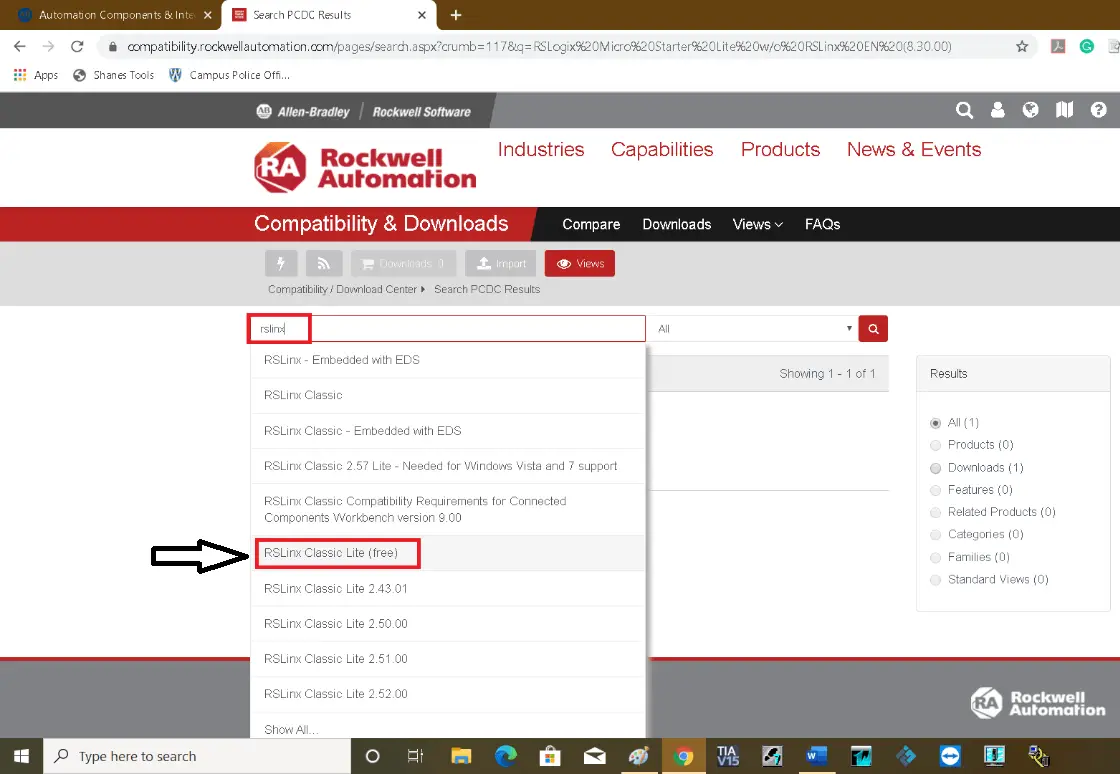Open TIA V15 from taskbar
This screenshot has width=1120, height=774.
click(727, 756)
